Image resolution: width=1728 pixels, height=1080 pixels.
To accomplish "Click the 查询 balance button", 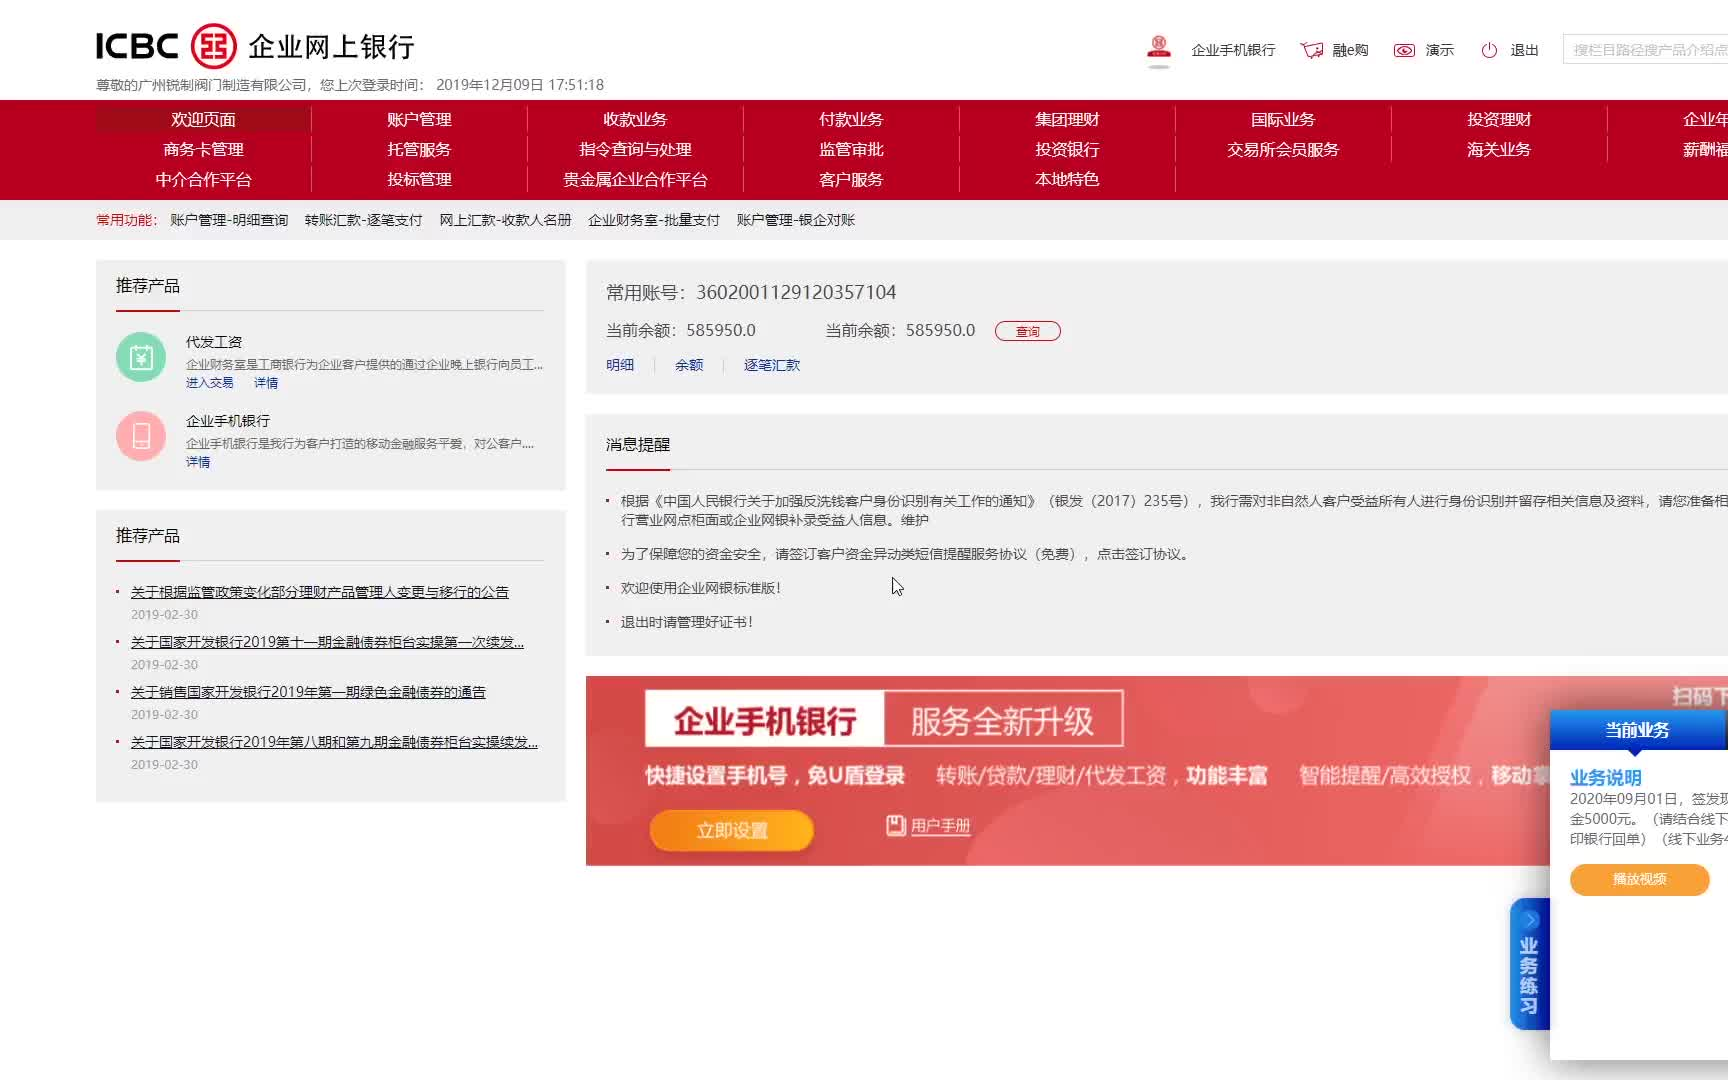I will [1027, 331].
